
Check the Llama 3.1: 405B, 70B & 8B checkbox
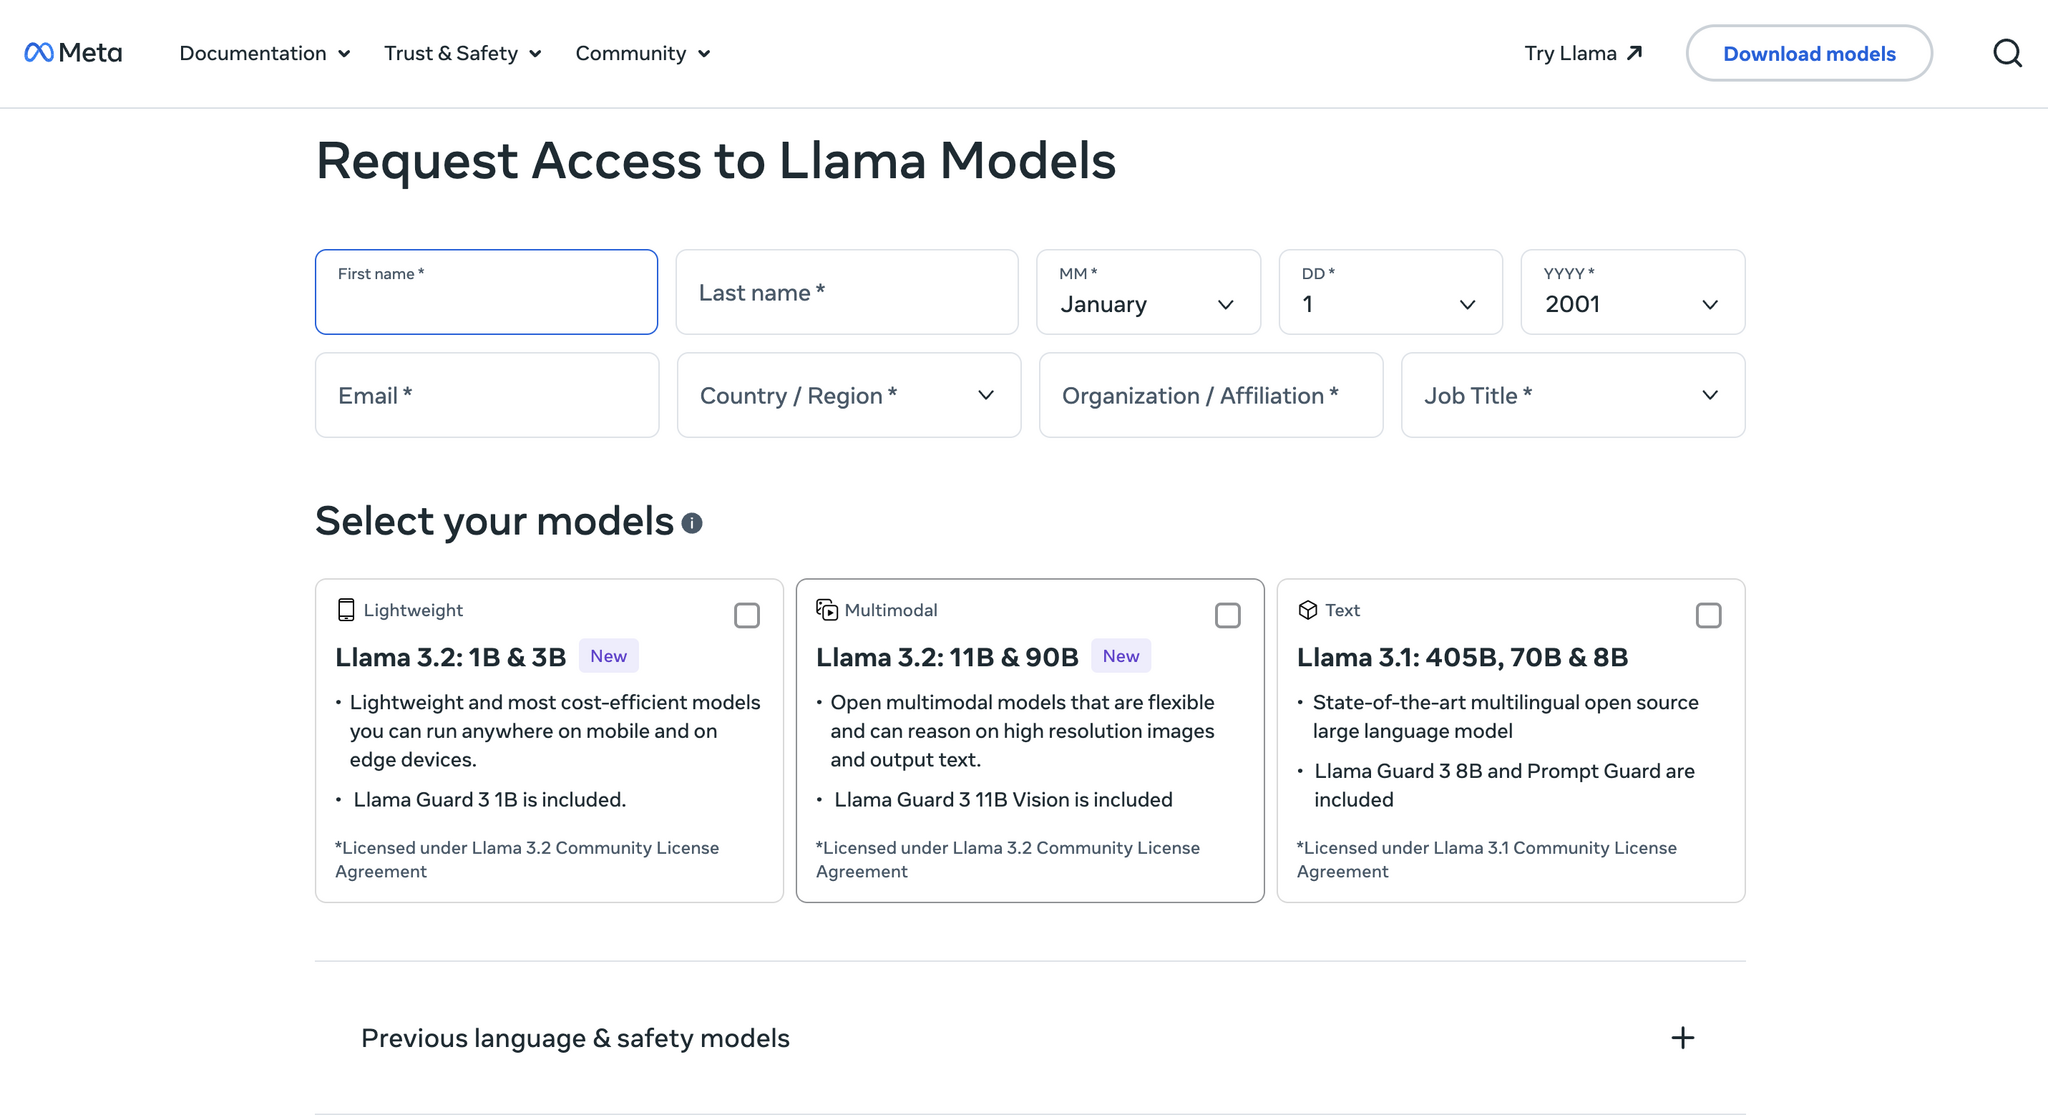coord(1709,615)
